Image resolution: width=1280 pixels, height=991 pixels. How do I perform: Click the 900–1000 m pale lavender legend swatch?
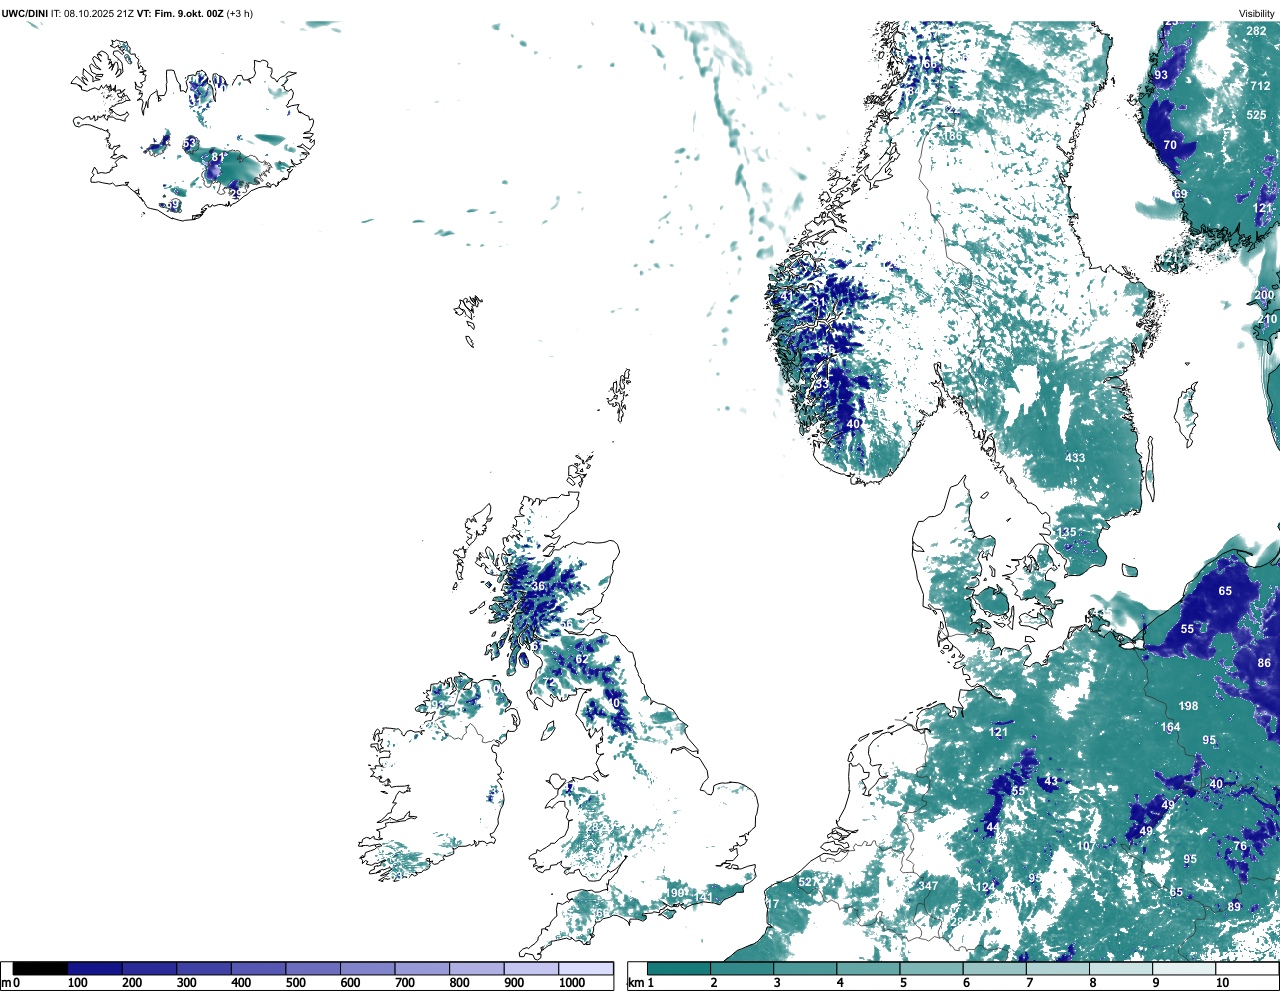(531, 968)
